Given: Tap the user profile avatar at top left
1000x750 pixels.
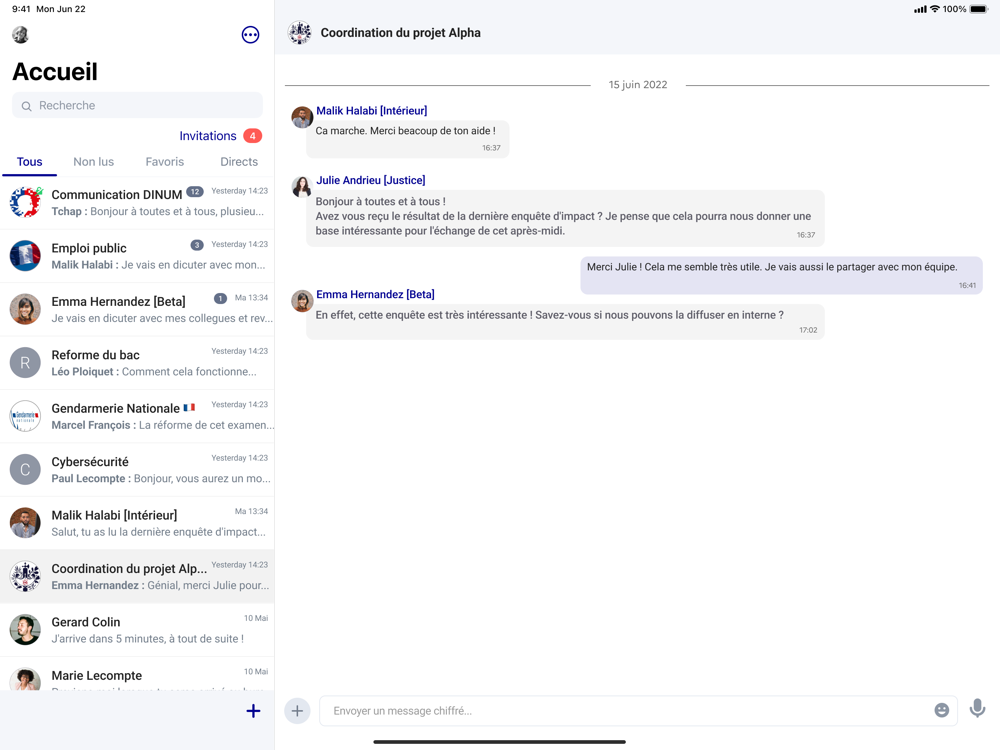Looking at the screenshot, I should pyautogui.click(x=20, y=34).
